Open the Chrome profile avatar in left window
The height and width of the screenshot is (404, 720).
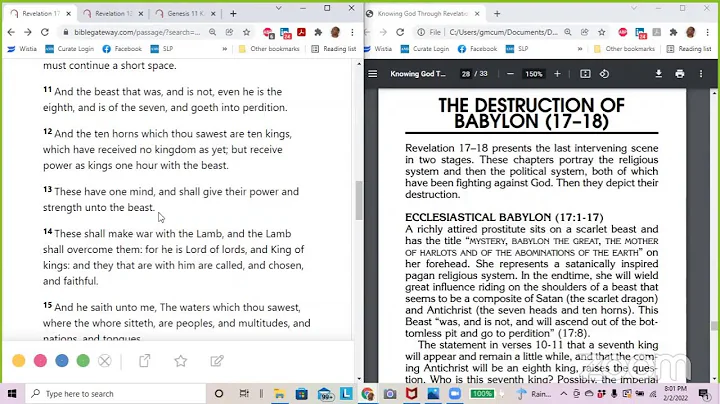click(x=335, y=32)
